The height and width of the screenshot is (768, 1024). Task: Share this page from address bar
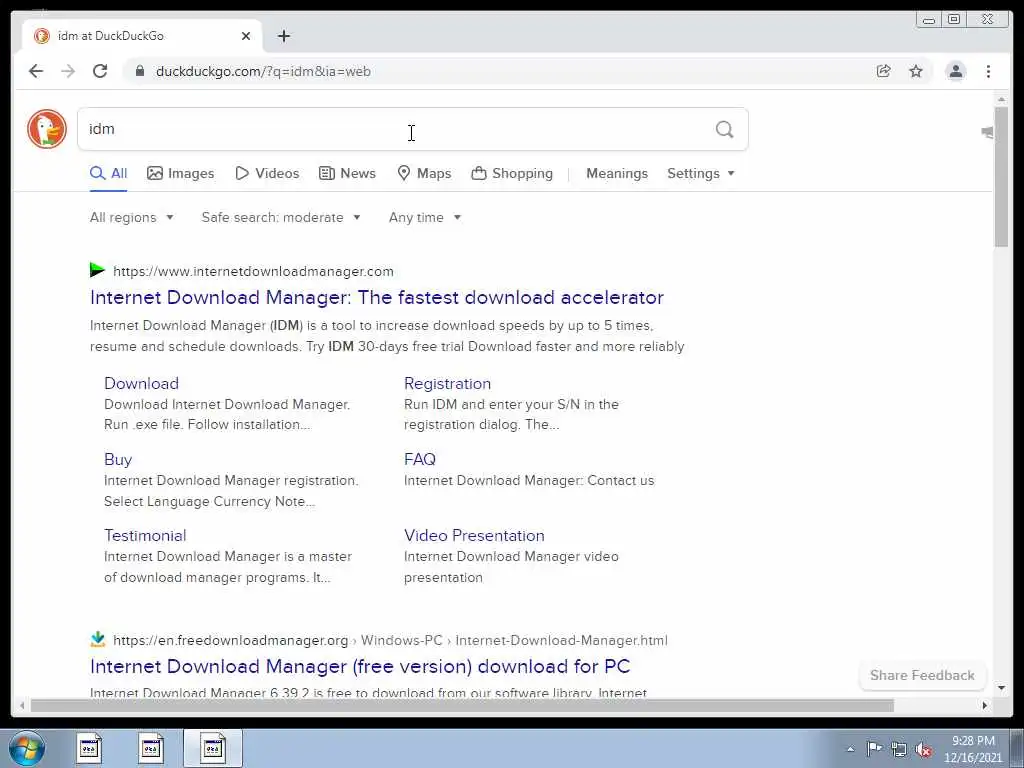[x=884, y=71]
